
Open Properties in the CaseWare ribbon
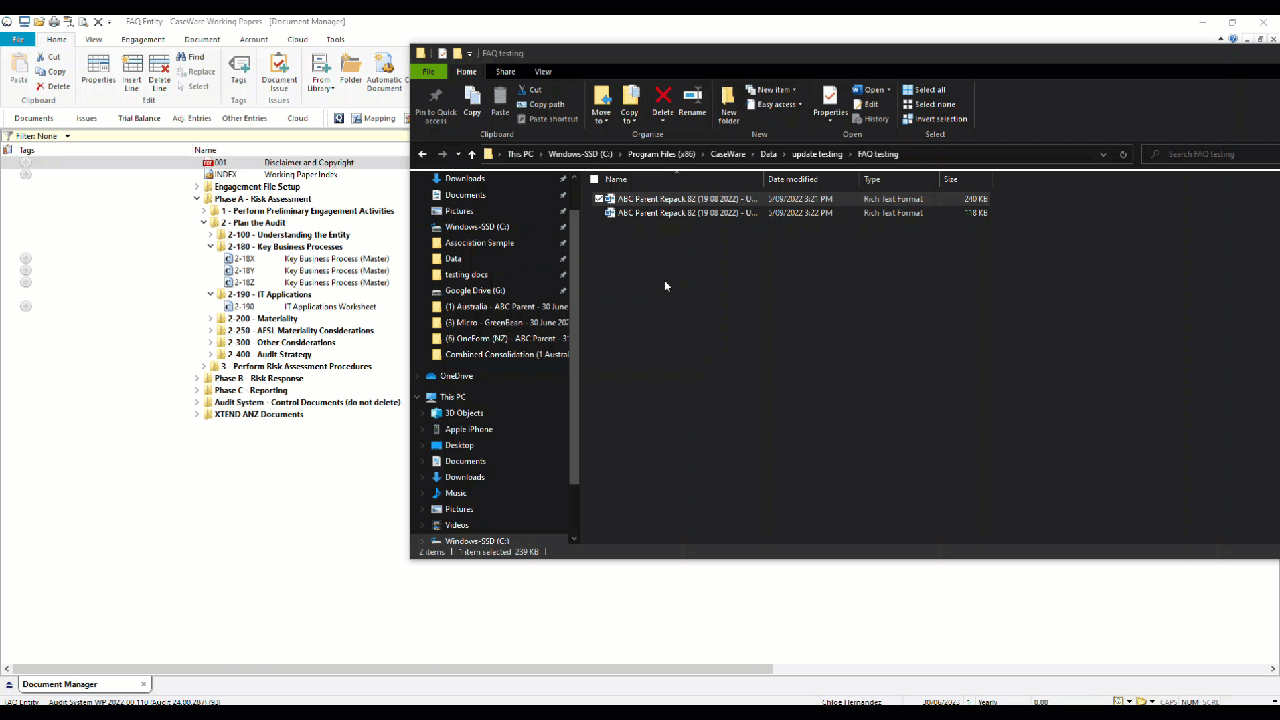click(98, 70)
